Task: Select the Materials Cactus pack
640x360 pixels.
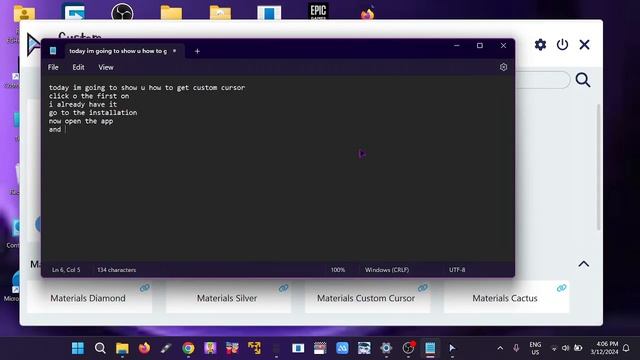Action: (x=506, y=298)
